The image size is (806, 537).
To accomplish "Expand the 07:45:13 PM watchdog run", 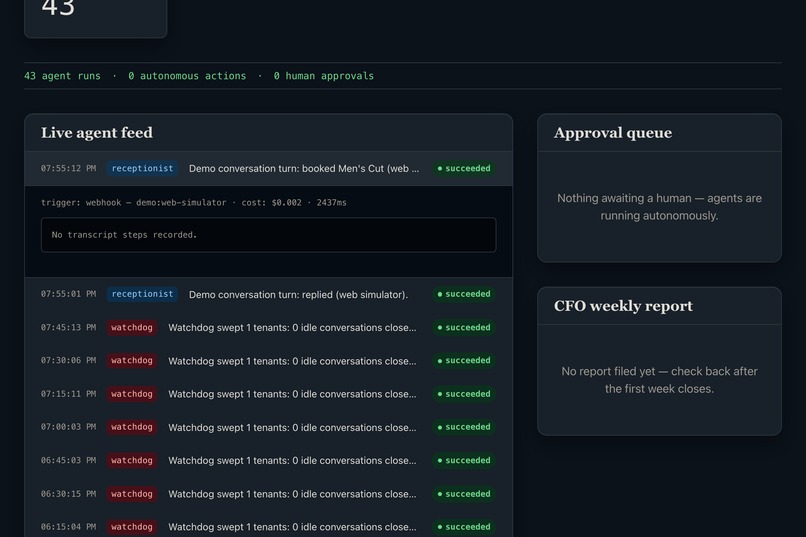I will (268, 327).
